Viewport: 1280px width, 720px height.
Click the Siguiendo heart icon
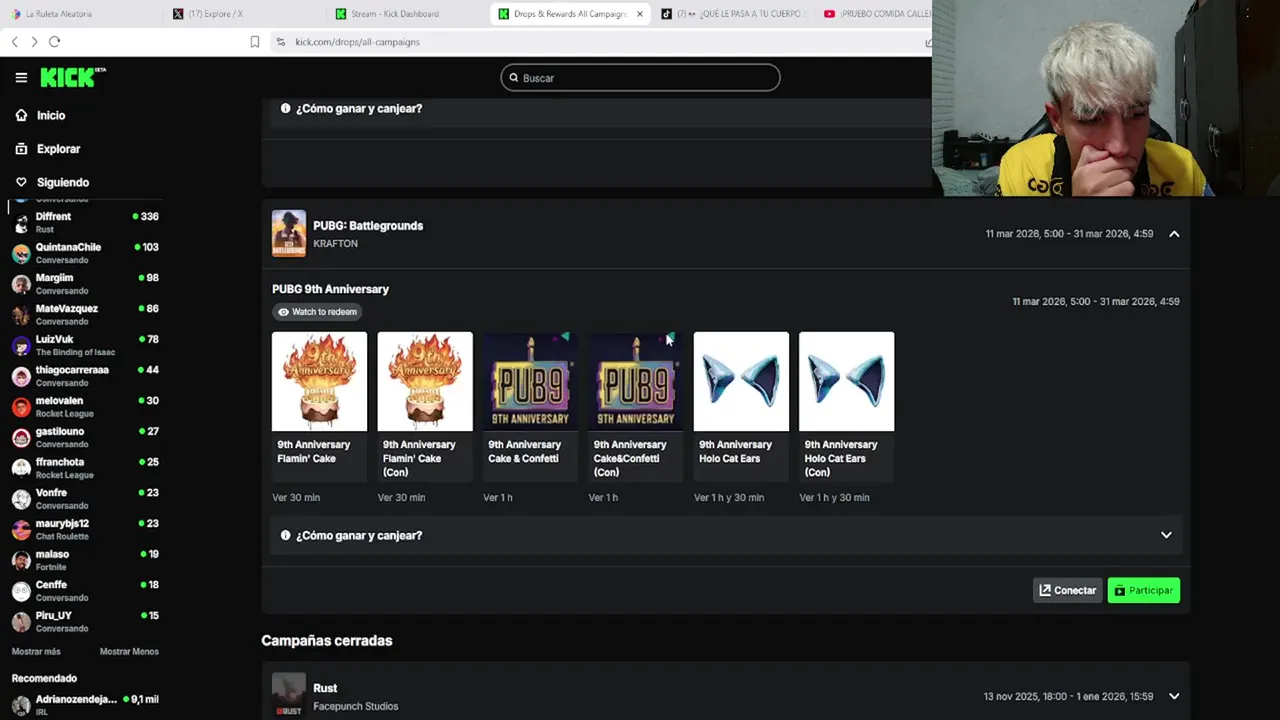21,183
